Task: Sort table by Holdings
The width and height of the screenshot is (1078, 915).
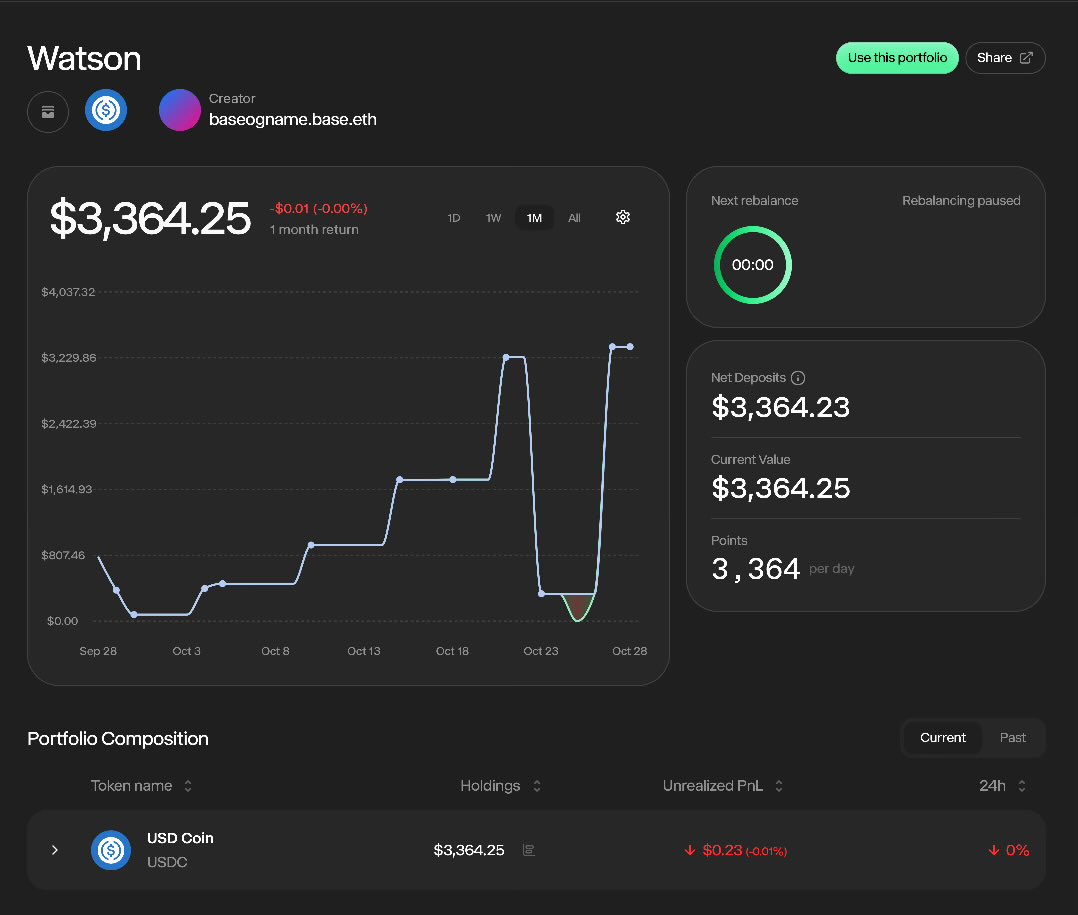Action: click(x=500, y=786)
